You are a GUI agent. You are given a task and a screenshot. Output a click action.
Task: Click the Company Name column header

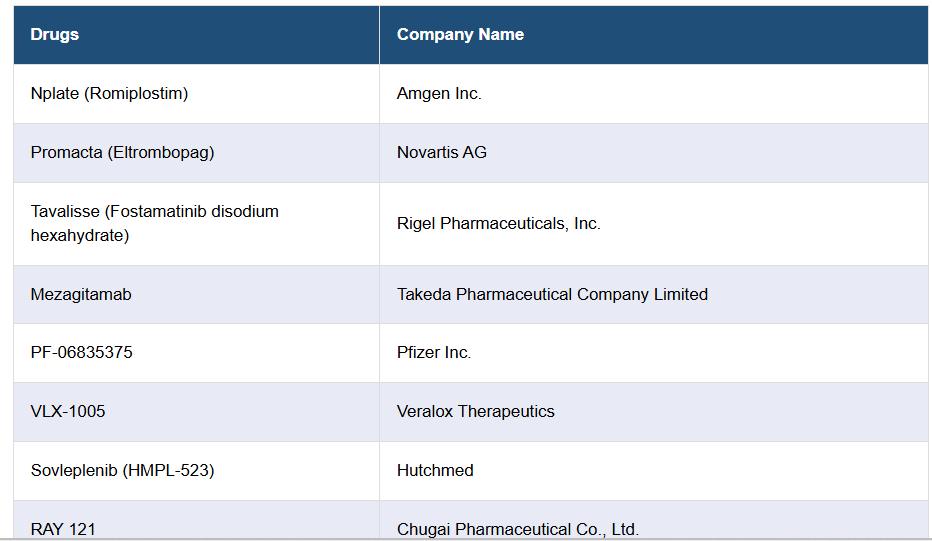460,35
